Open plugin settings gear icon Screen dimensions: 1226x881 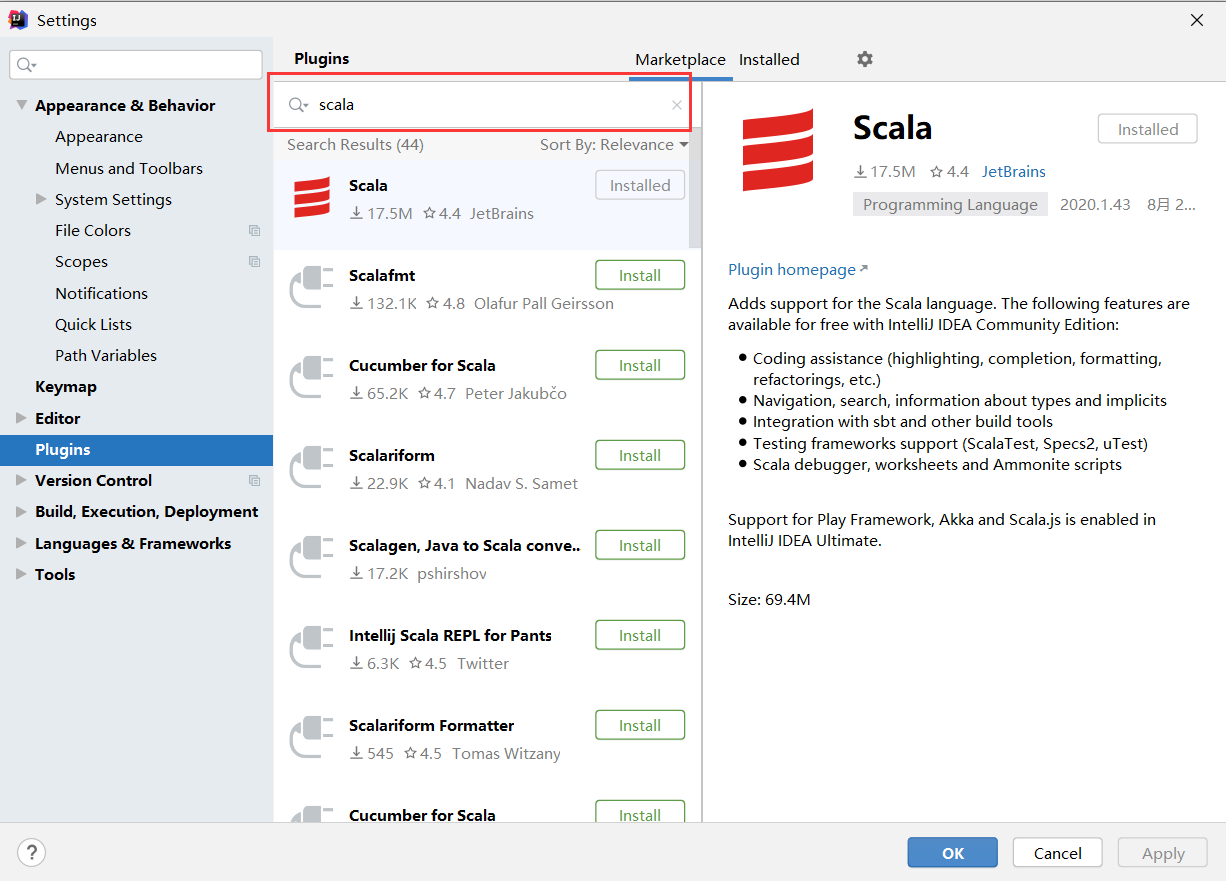click(x=865, y=59)
